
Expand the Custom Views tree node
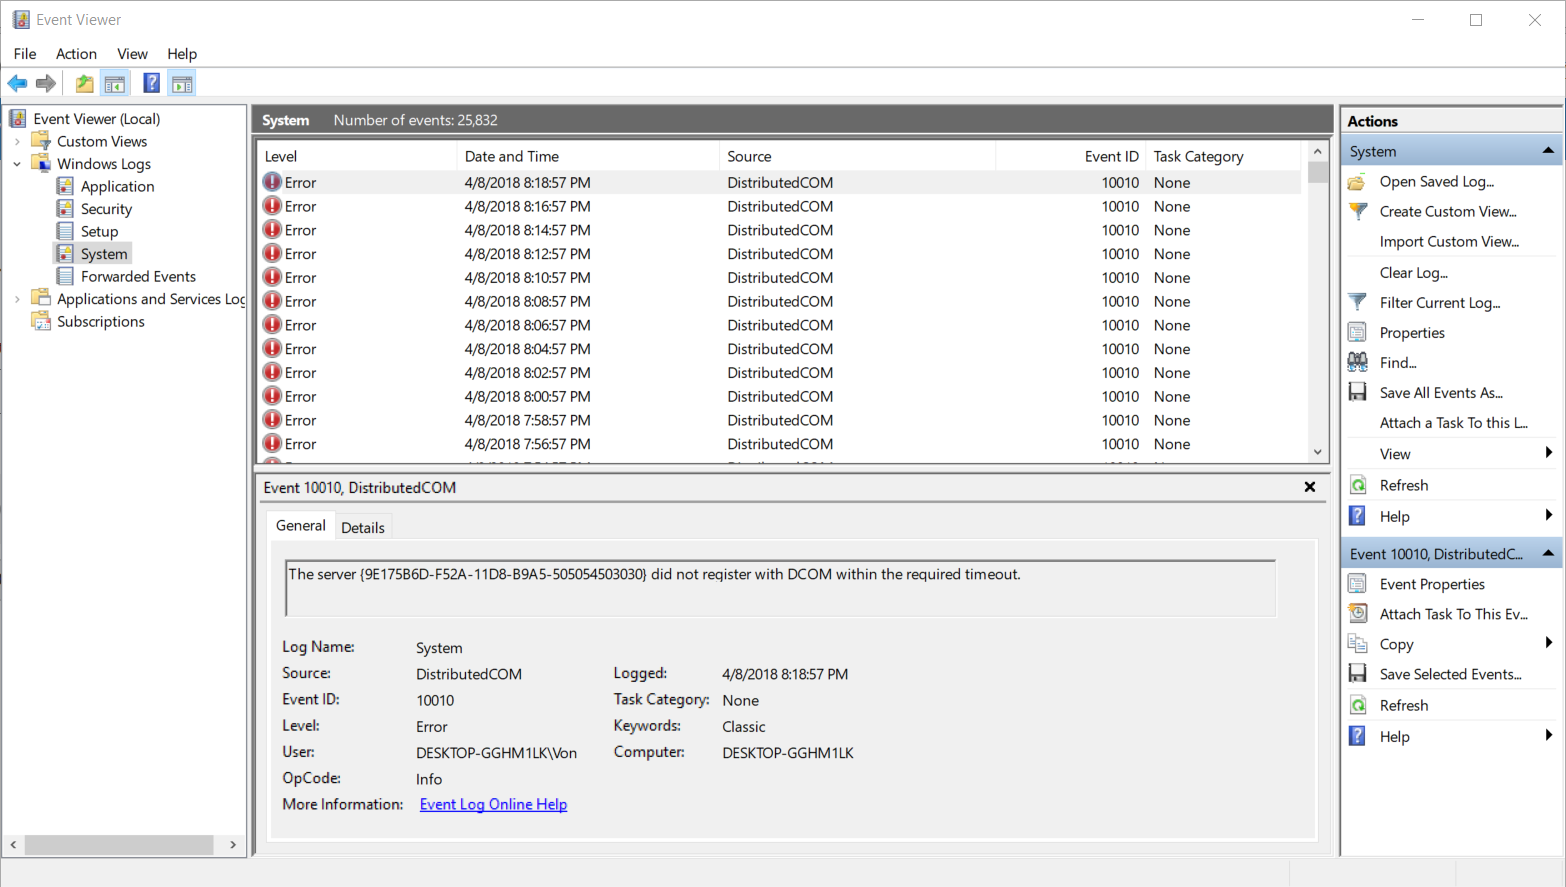(18, 141)
